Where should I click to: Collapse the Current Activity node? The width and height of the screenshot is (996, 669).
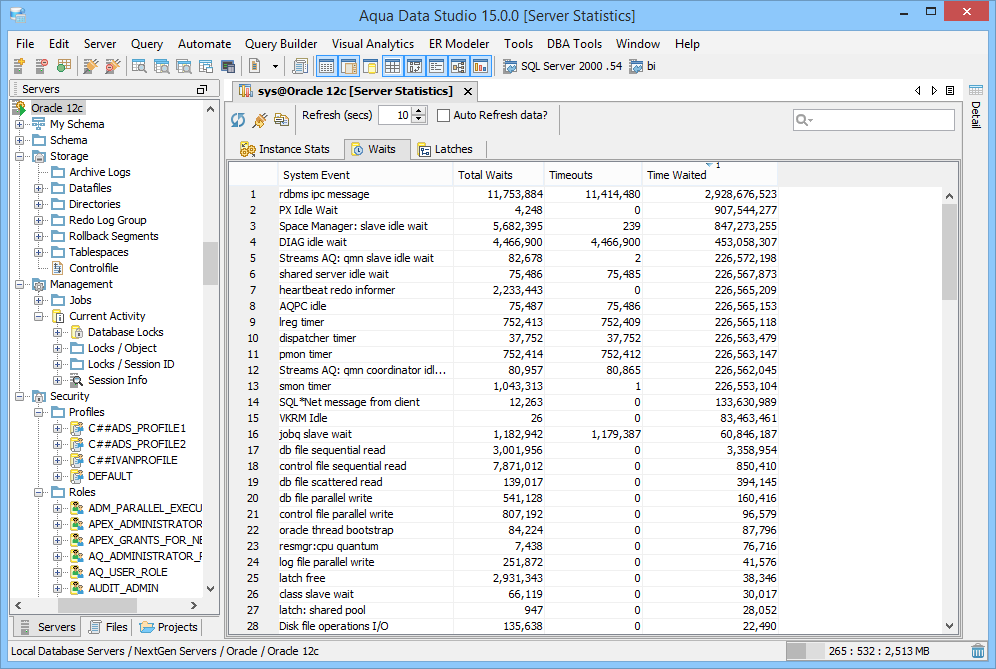pos(39,316)
